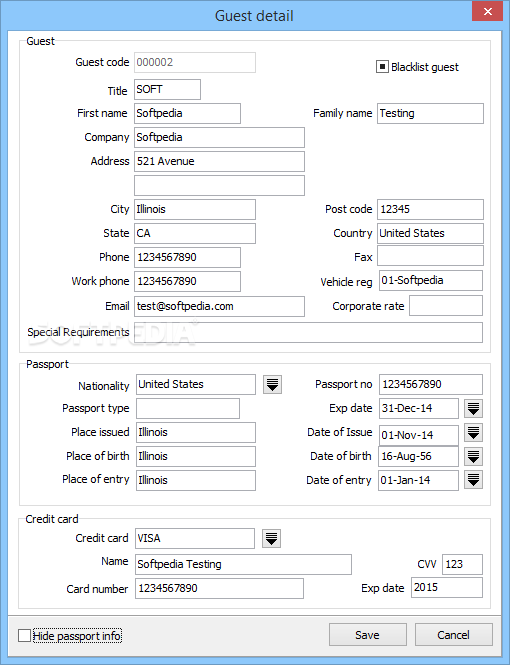Enable the Hide passport info checkbox

pos(25,636)
